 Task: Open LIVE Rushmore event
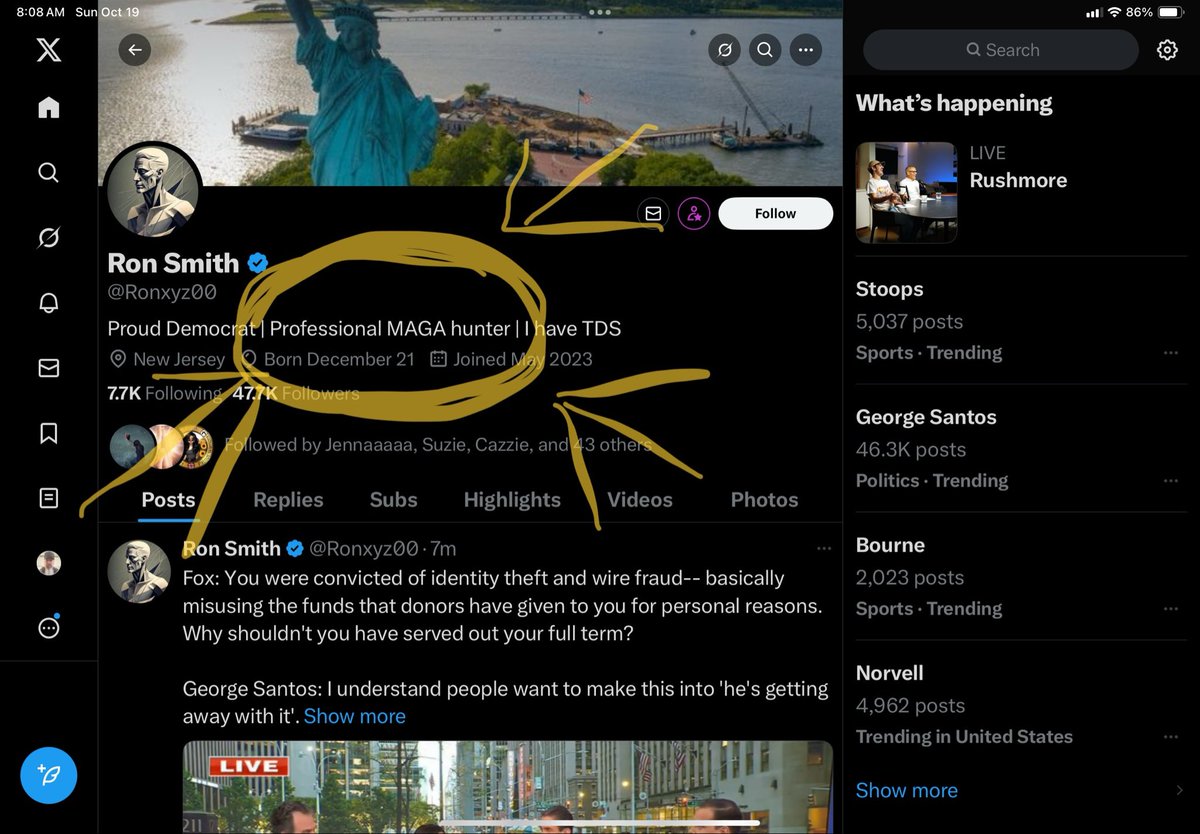[1021, 192]
